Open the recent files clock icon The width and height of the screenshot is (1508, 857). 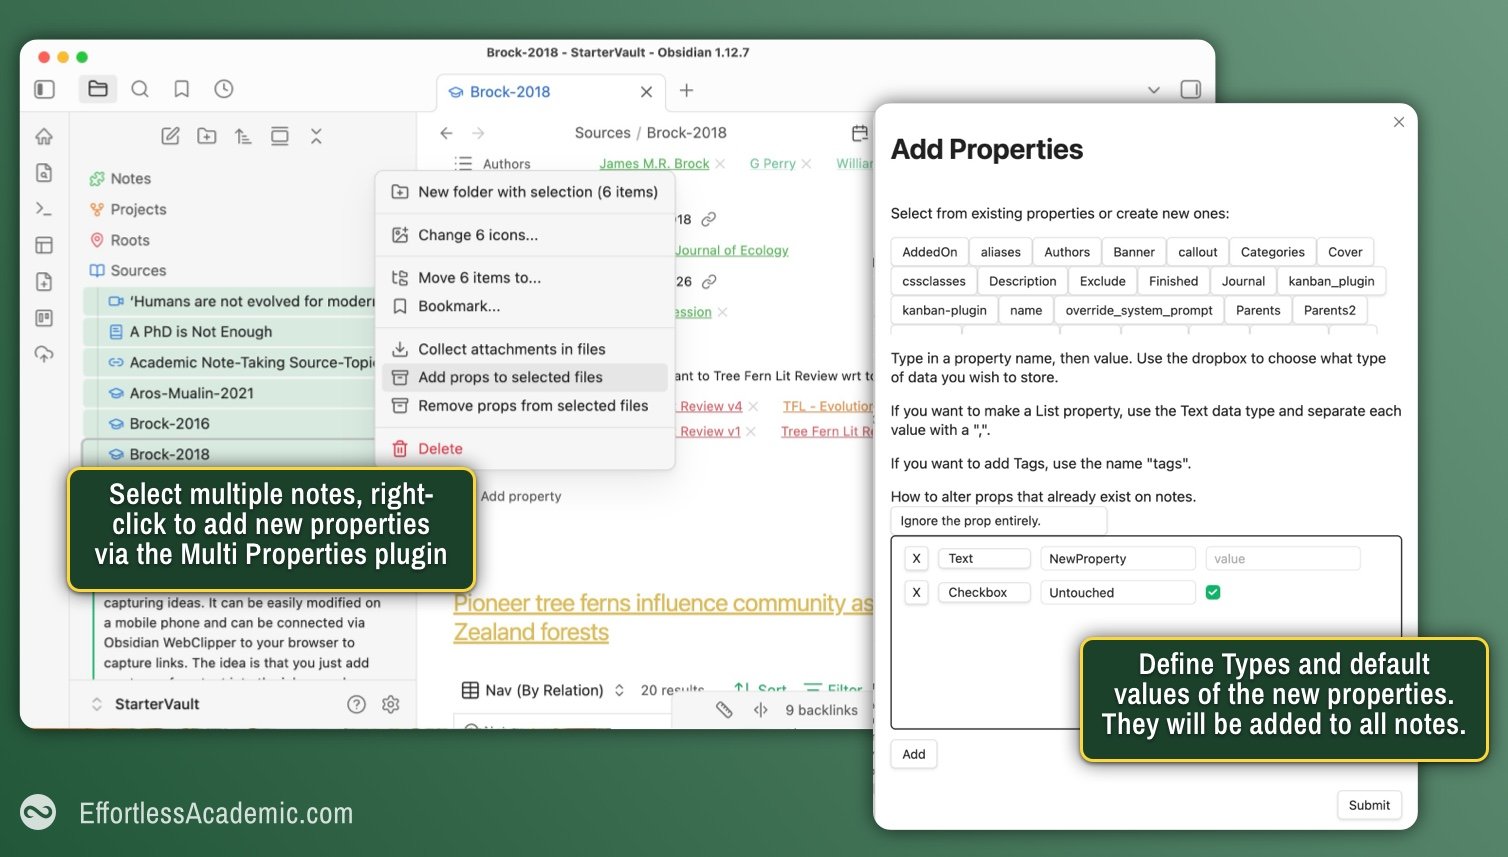click(224, 89)
